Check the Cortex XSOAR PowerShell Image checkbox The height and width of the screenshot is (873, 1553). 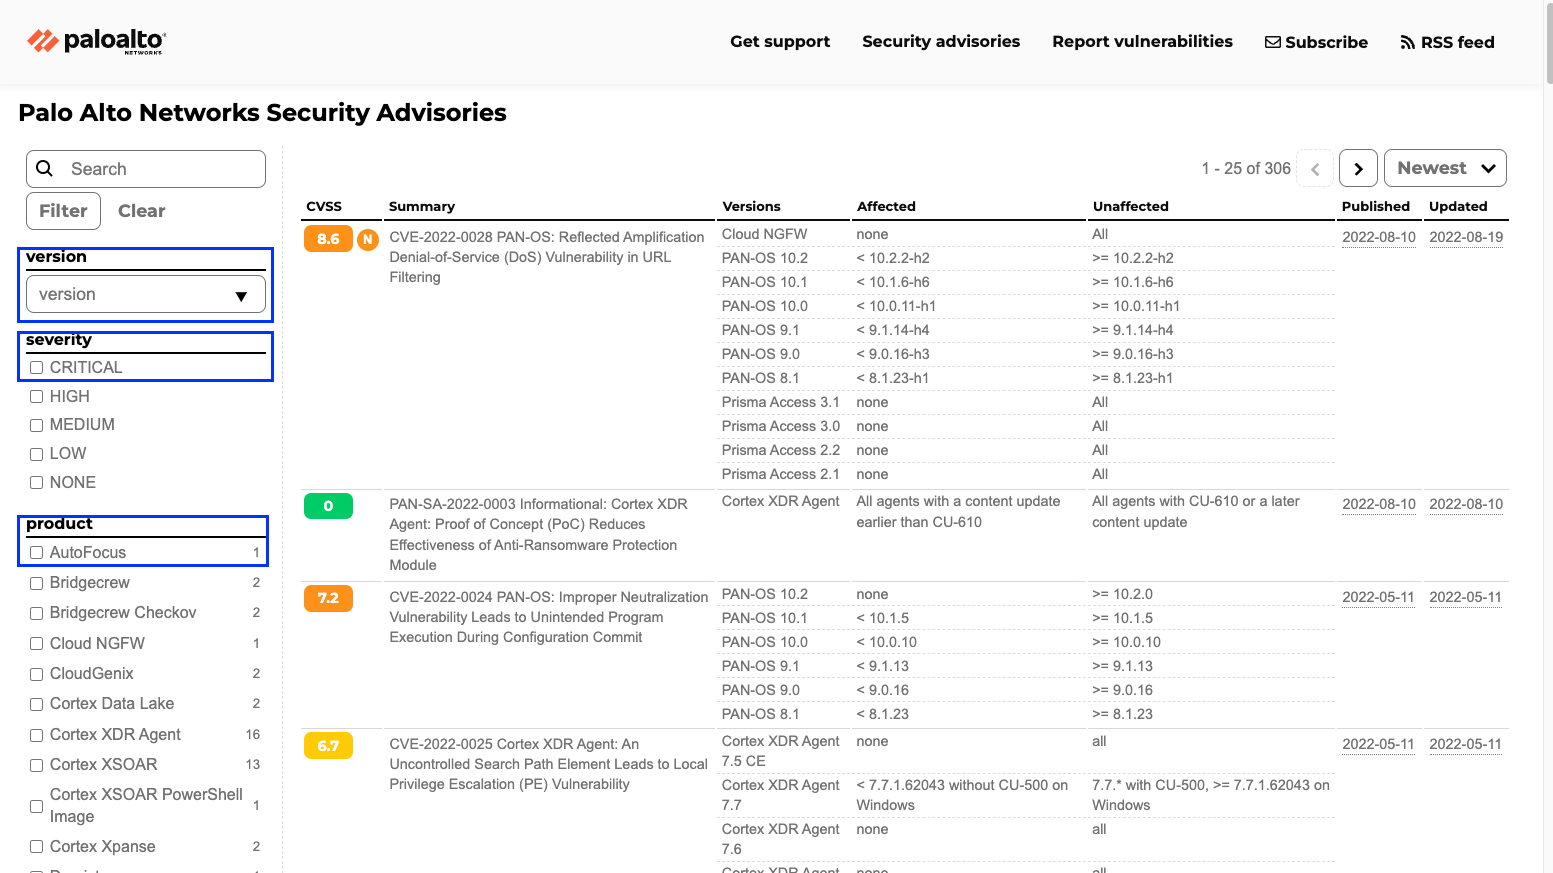[x=37, y=806]
